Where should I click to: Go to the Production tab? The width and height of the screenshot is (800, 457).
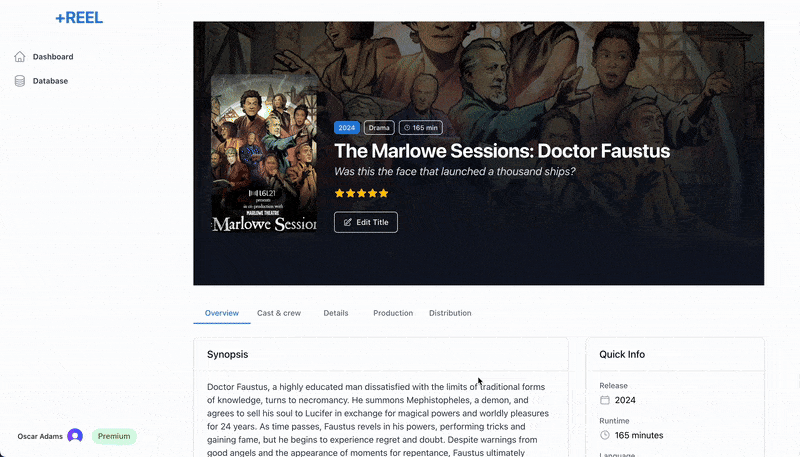click(393, 313)
